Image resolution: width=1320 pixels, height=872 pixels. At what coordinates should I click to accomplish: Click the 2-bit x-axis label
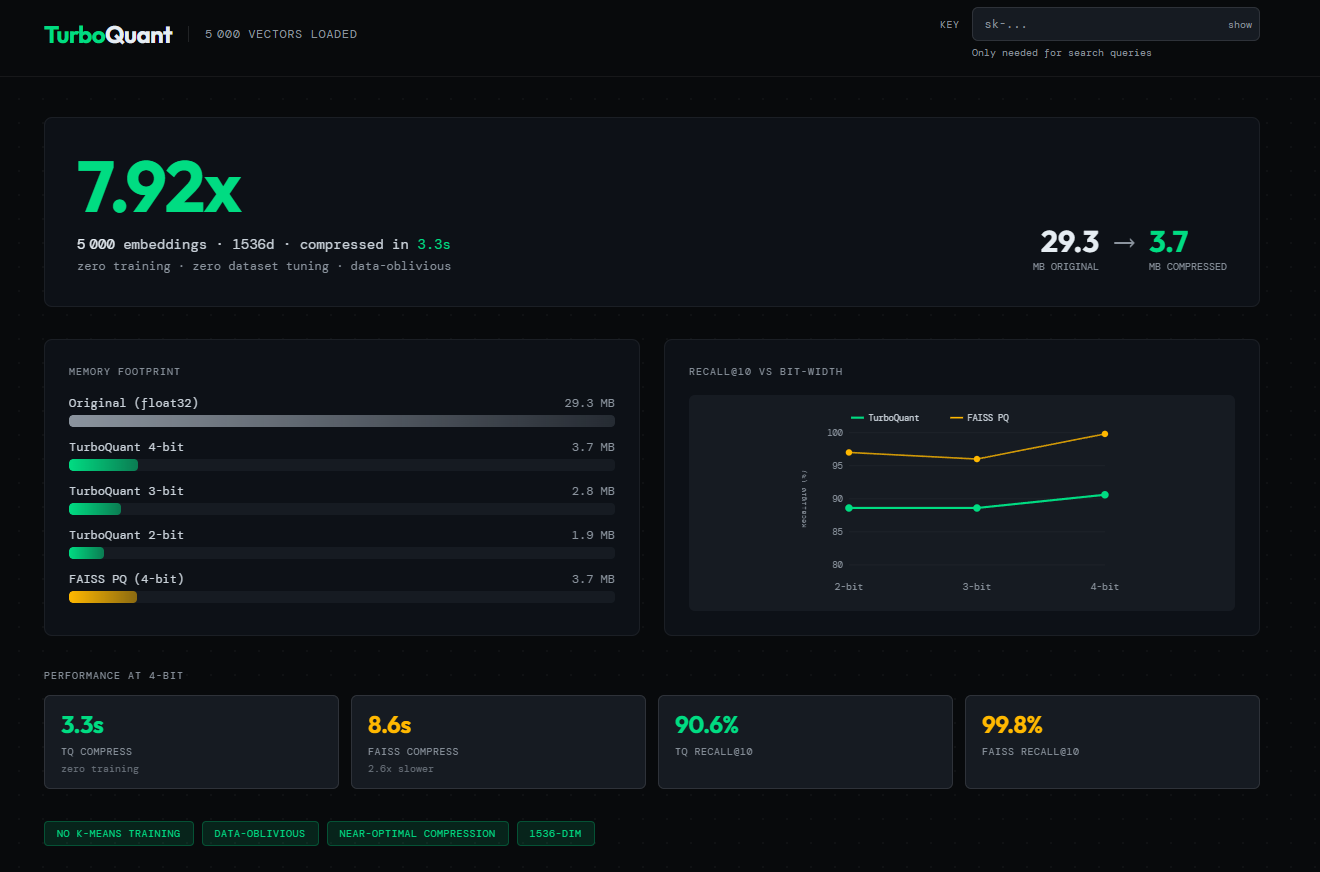point(849,587)
